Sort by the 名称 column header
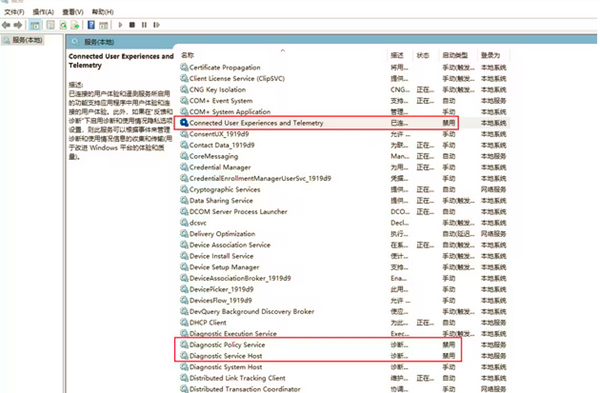The height and width of the screenshot is (393, 600). [x=188, y=55]
